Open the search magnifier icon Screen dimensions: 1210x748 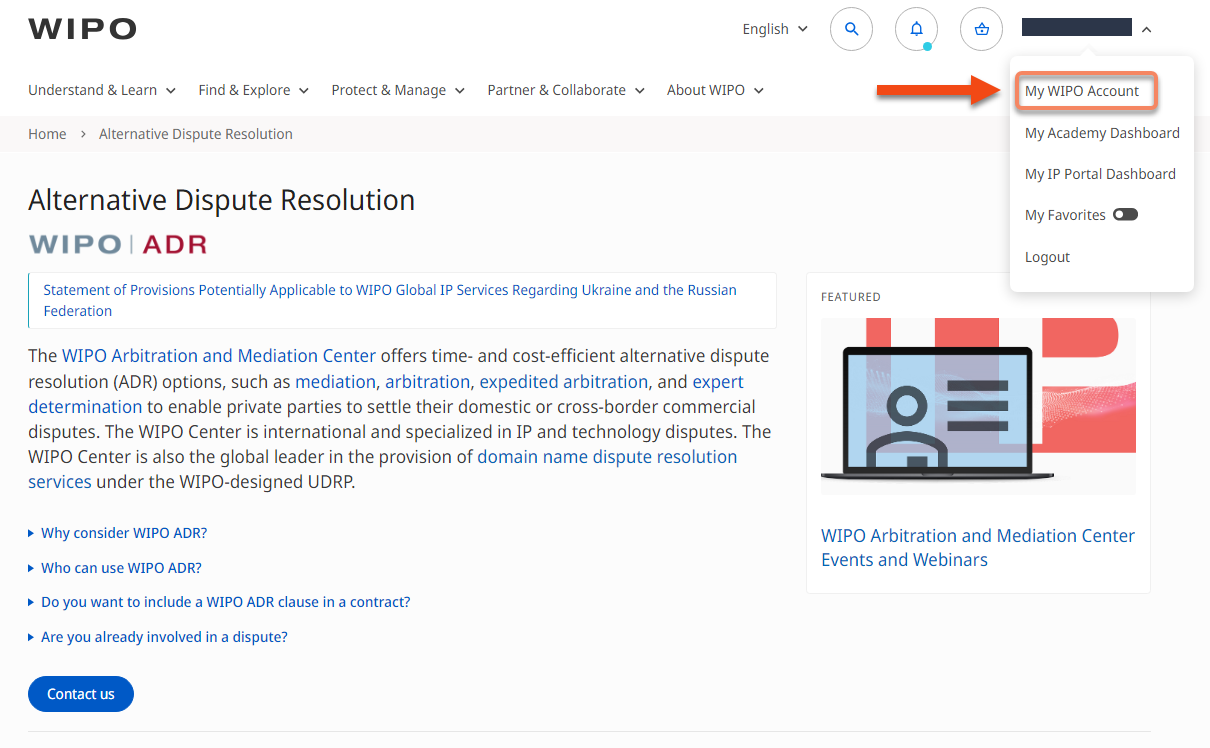[851, 30]
